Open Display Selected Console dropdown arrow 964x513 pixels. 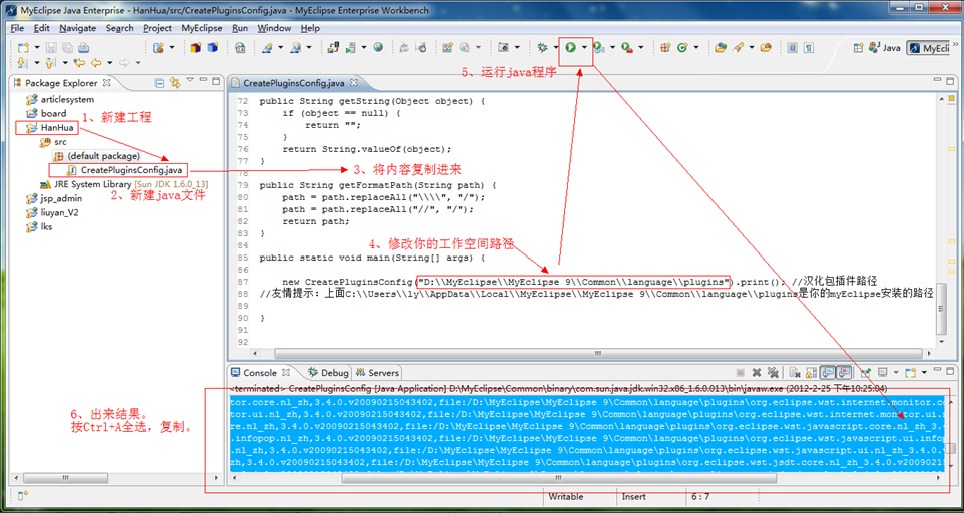pos(896,372)
